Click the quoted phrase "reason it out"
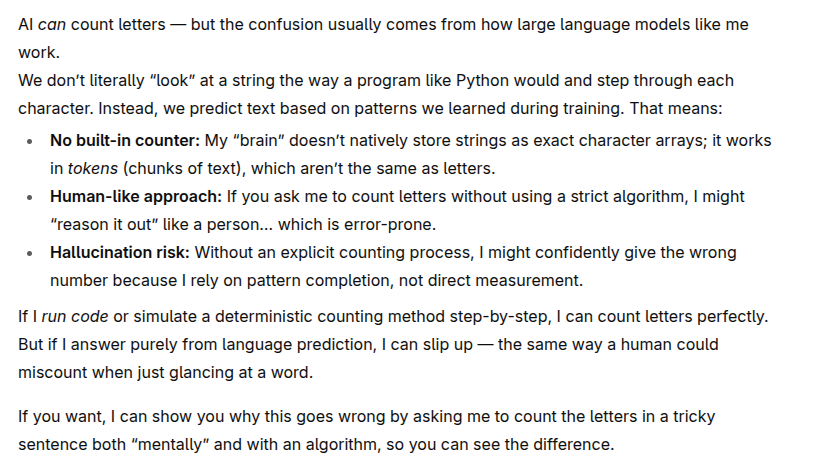814x470 pixels. (x=104, y=225)
